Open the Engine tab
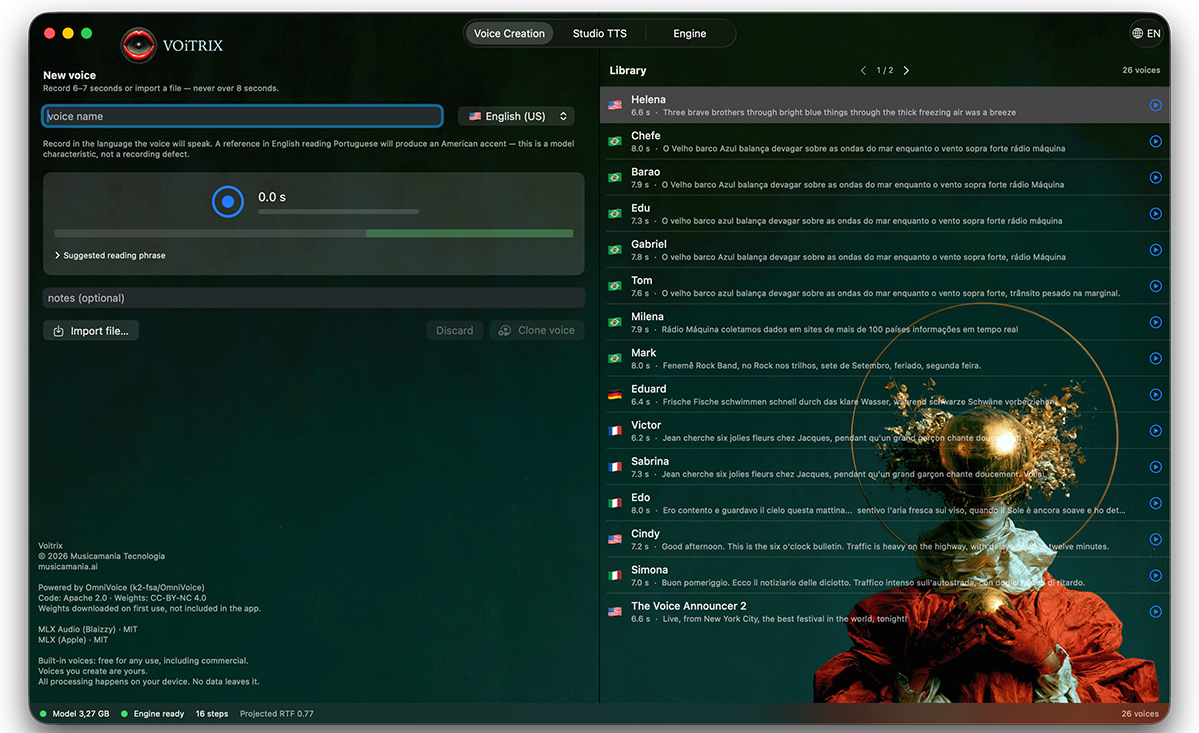This screenshot has height=733, width=1199. [x=690, y=34]
